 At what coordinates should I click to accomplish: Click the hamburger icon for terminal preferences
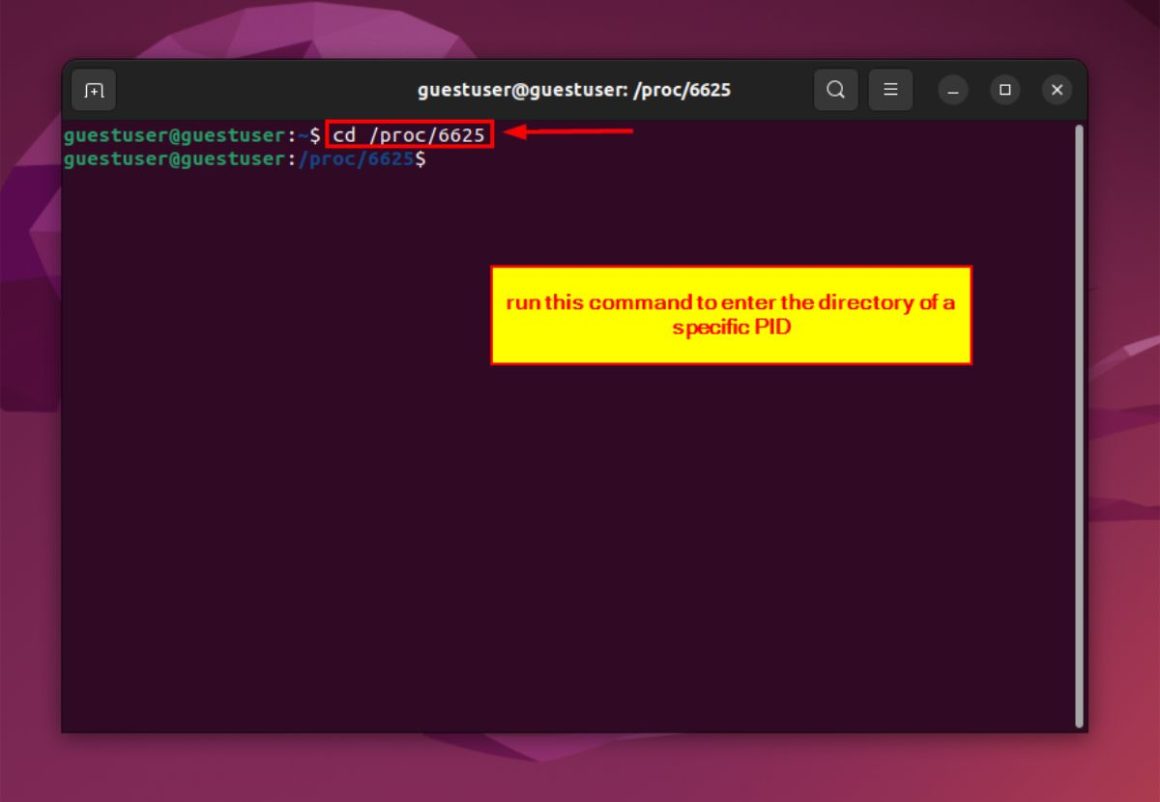pyautogui.click(x=890, y=89)
